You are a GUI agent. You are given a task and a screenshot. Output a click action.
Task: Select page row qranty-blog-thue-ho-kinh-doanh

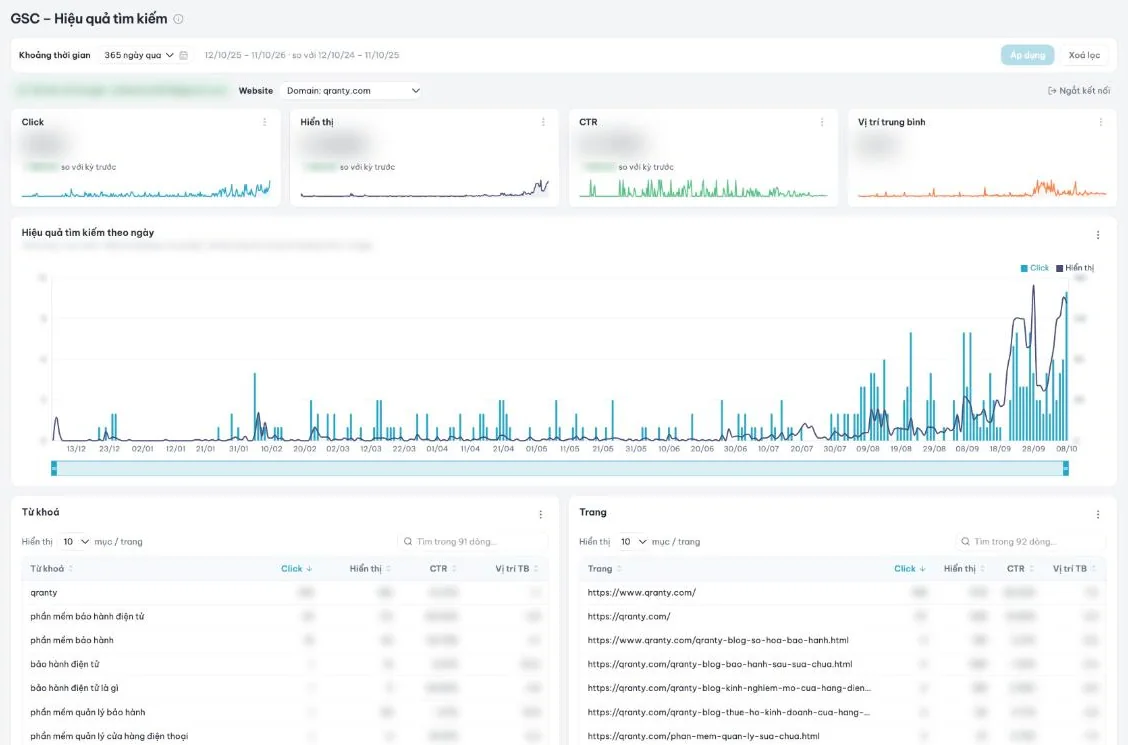click(x=842, y=712)
